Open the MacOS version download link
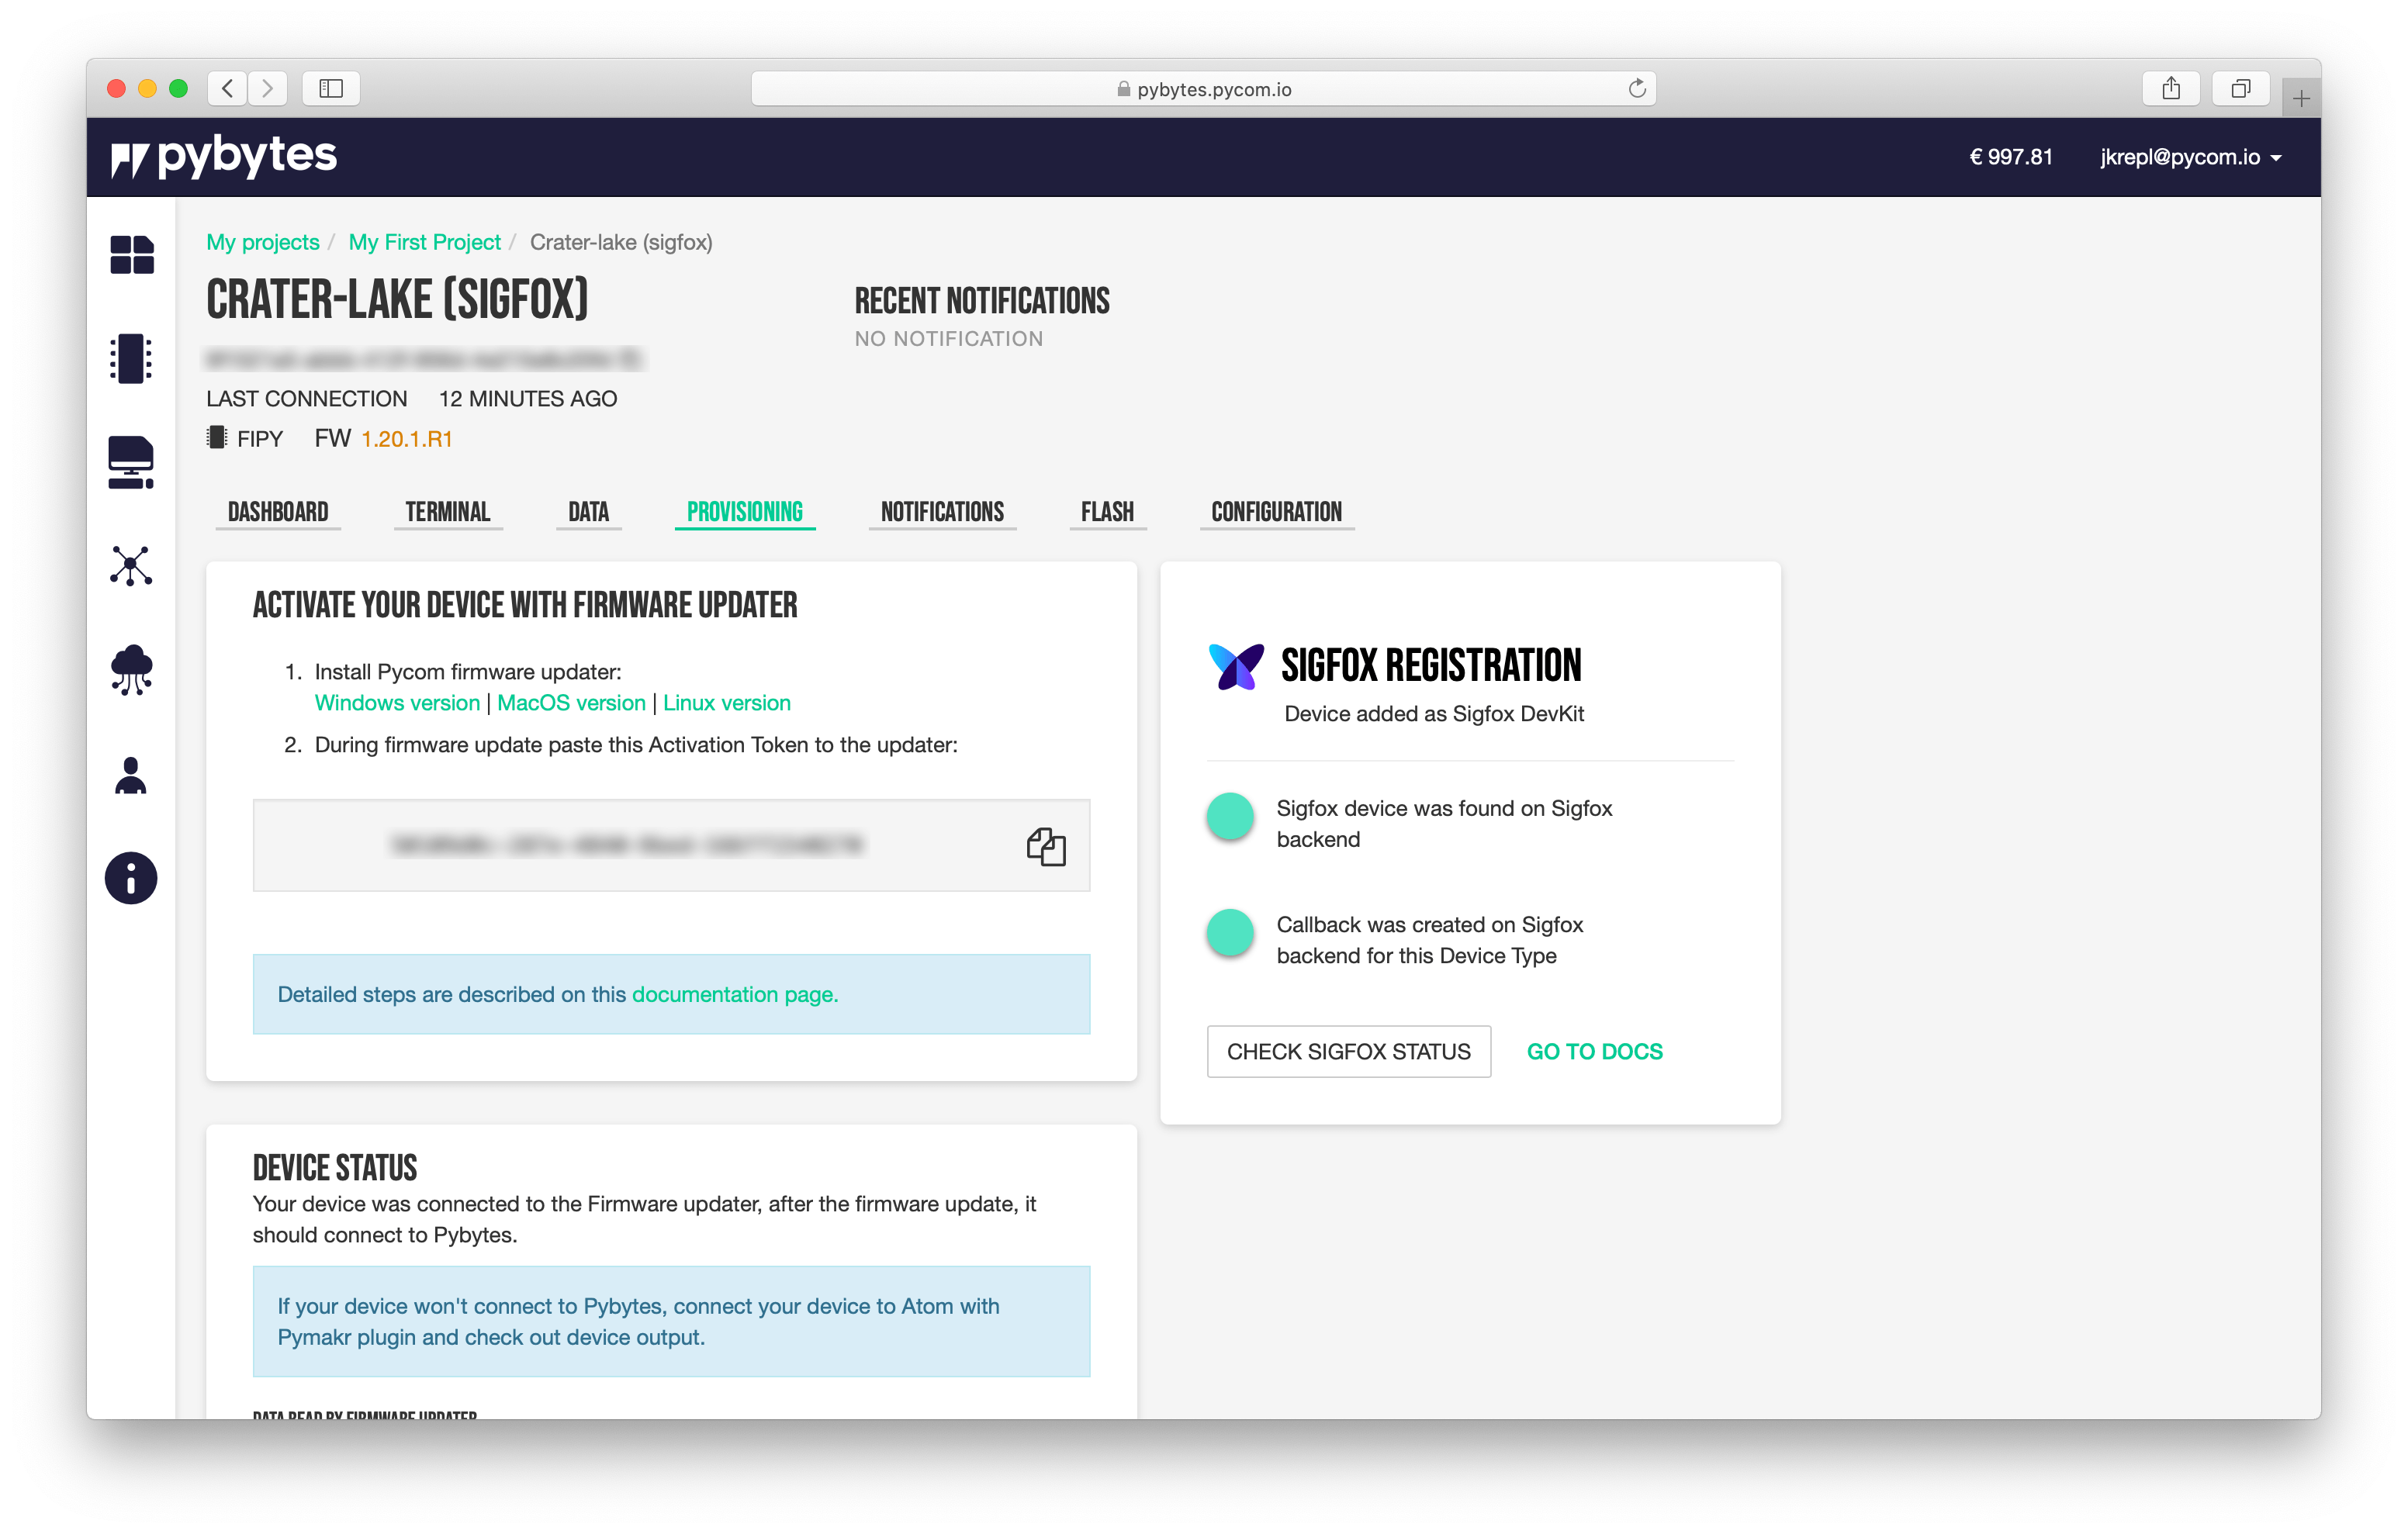The image size is (2408, 1534). [571, 703]
